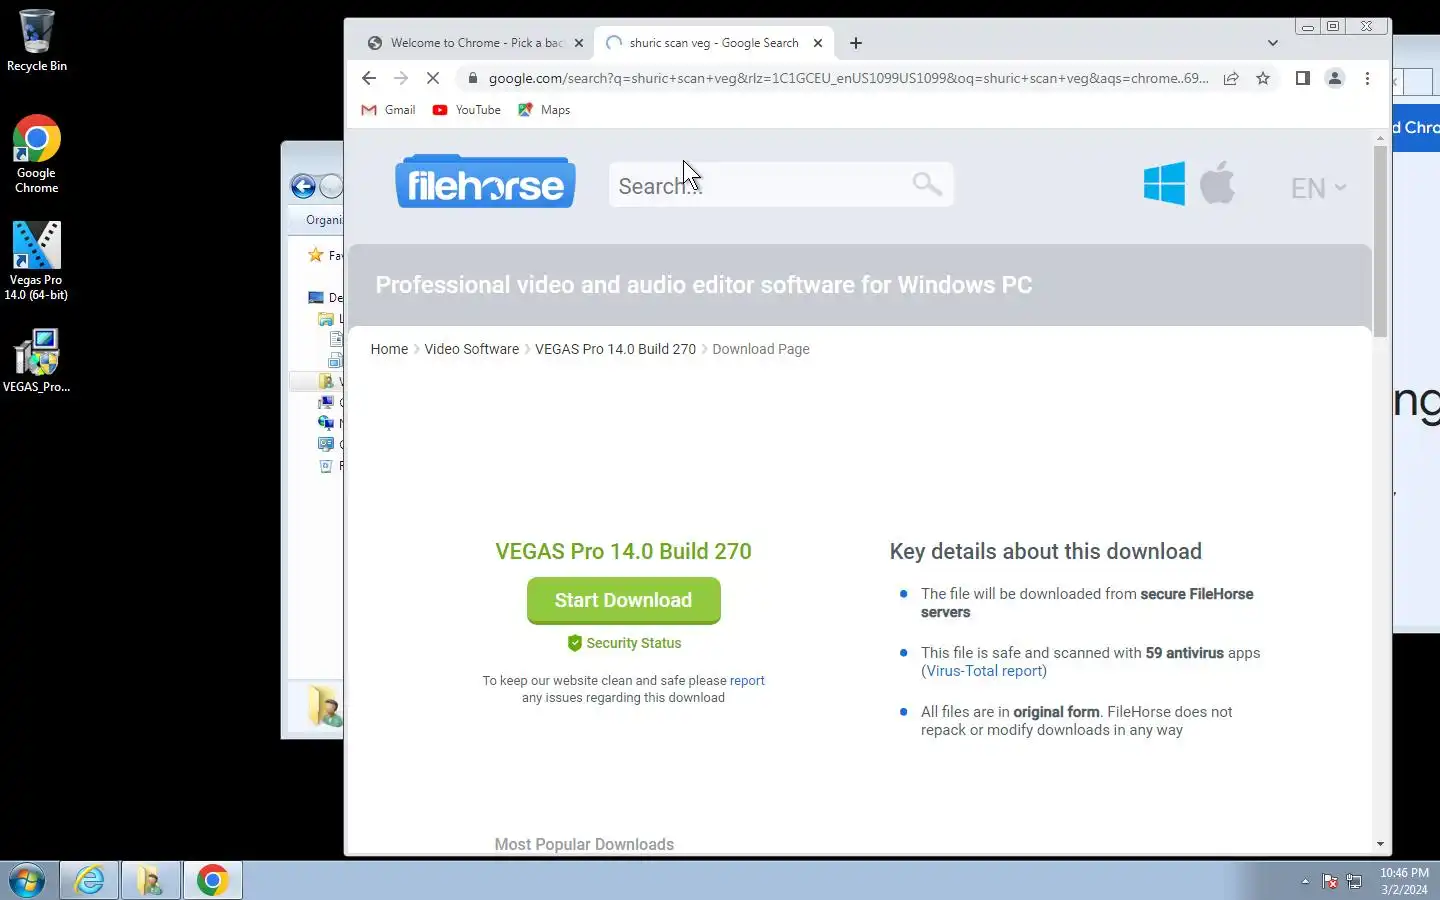
Task: Open the network tray icon
Action: coord(1354,881)
